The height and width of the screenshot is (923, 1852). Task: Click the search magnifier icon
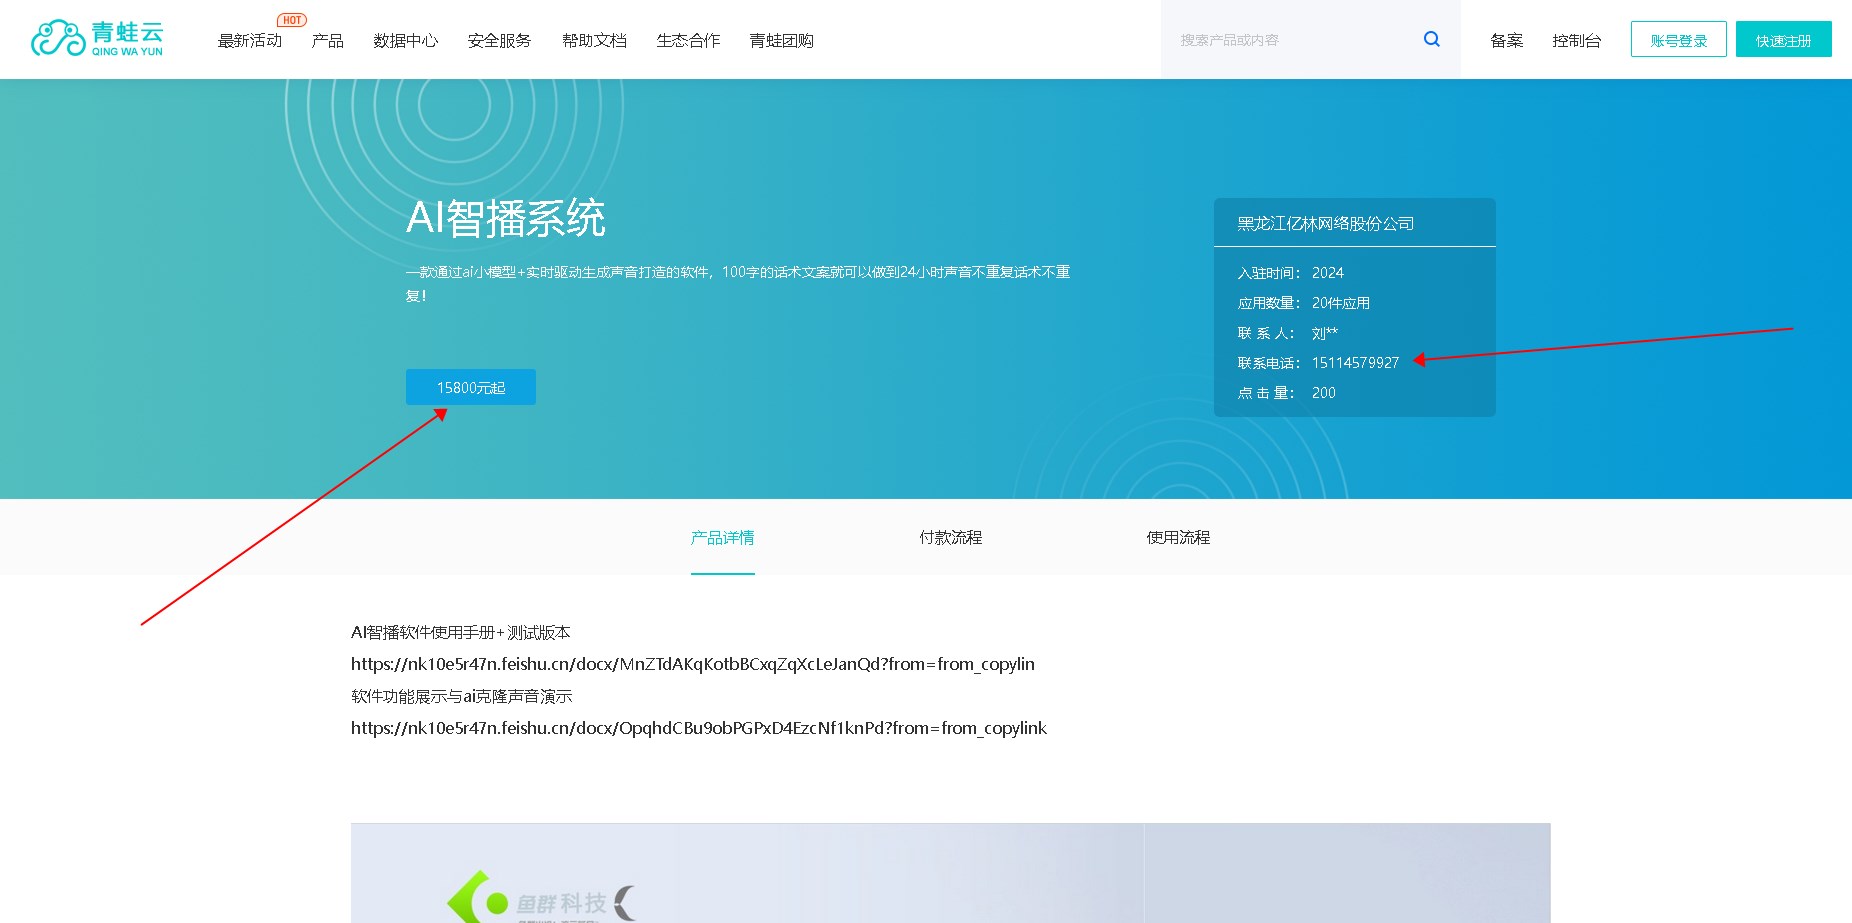tap(1432, 39)
